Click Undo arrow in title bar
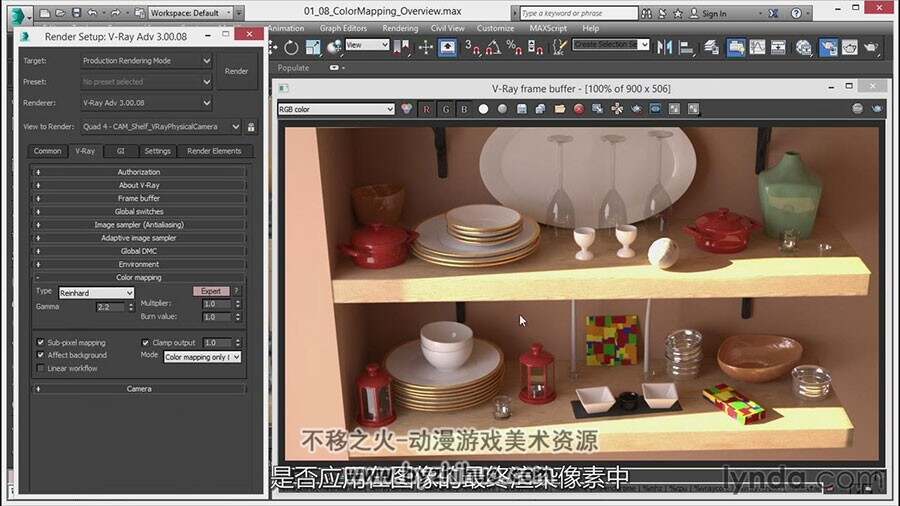 tap(92, 13)
